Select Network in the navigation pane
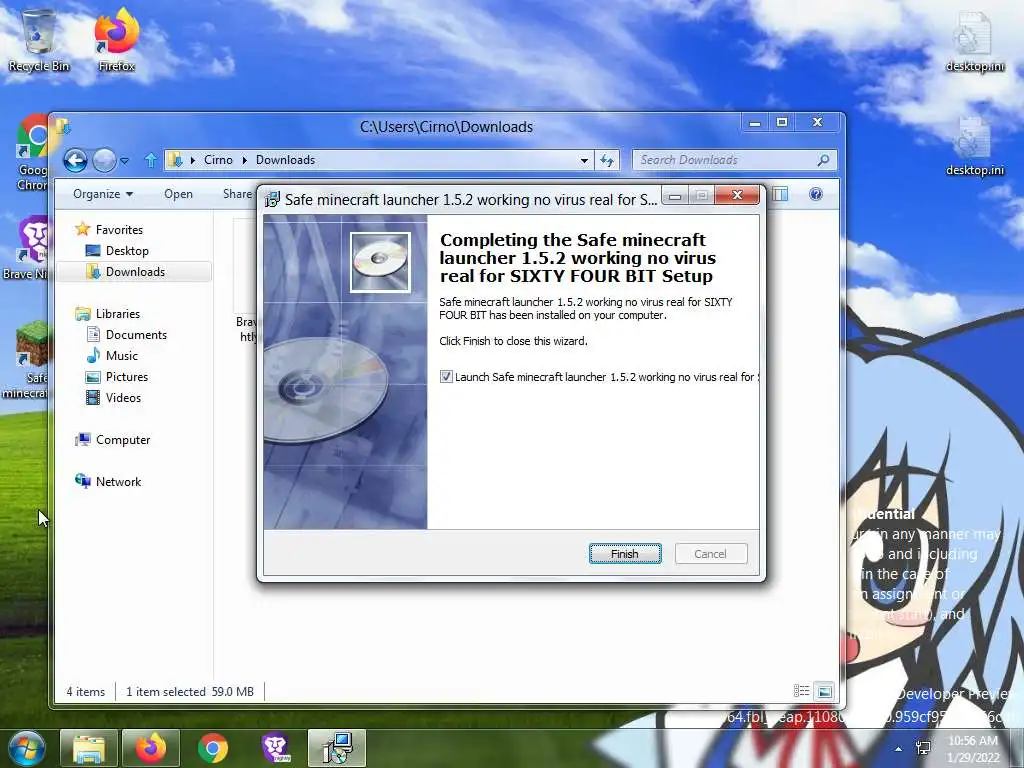This screenshot has width=1024, height=768. tap(108, 481)
